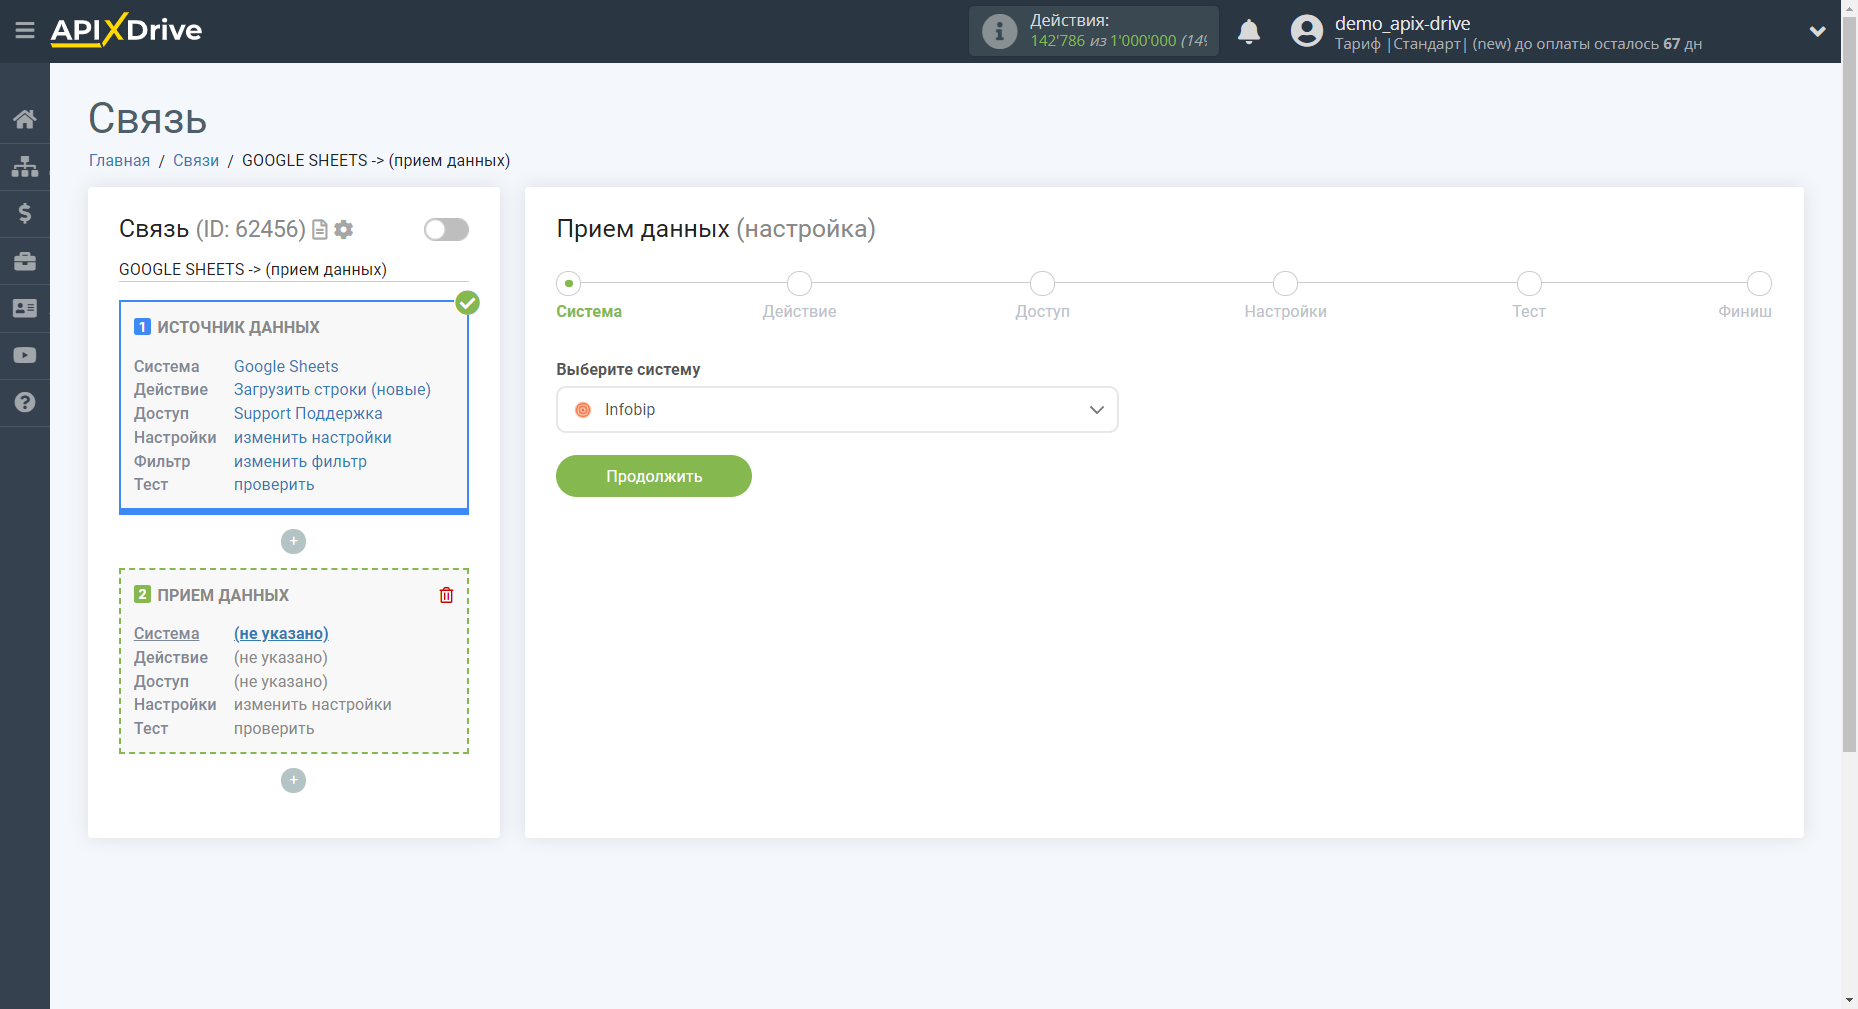Click the Система label in Прием данных
This screenshot has height=1009, width=1858.
167,634
